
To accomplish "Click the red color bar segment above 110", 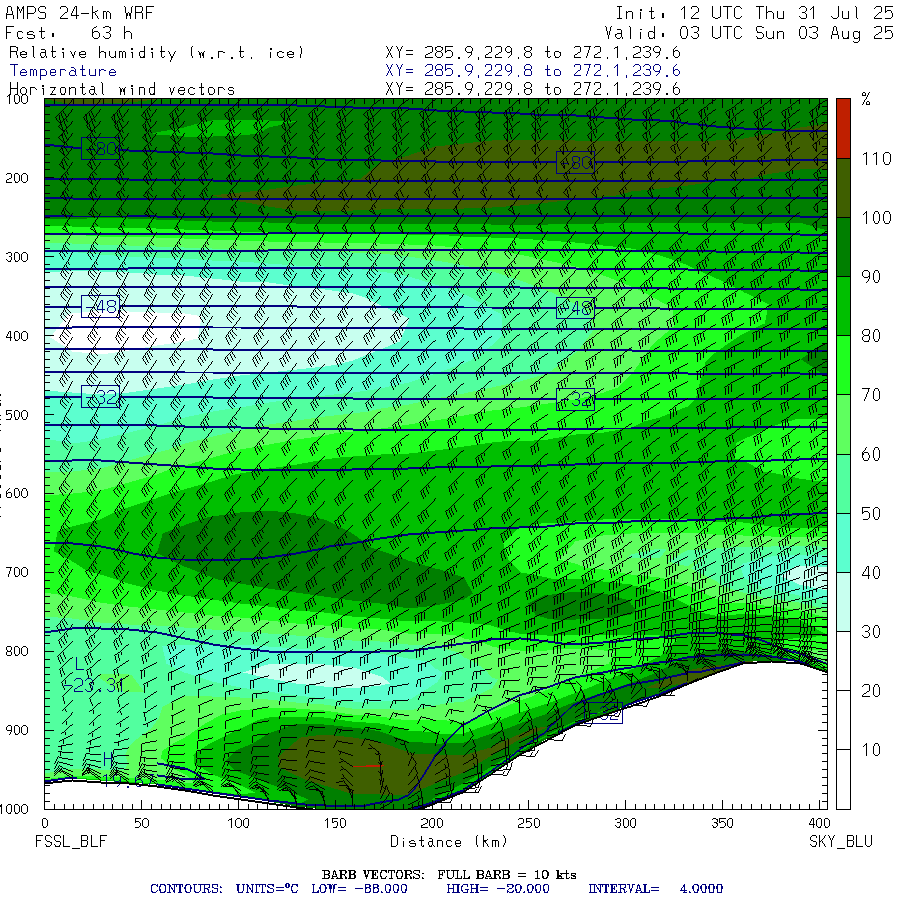I will click(843, 128).
